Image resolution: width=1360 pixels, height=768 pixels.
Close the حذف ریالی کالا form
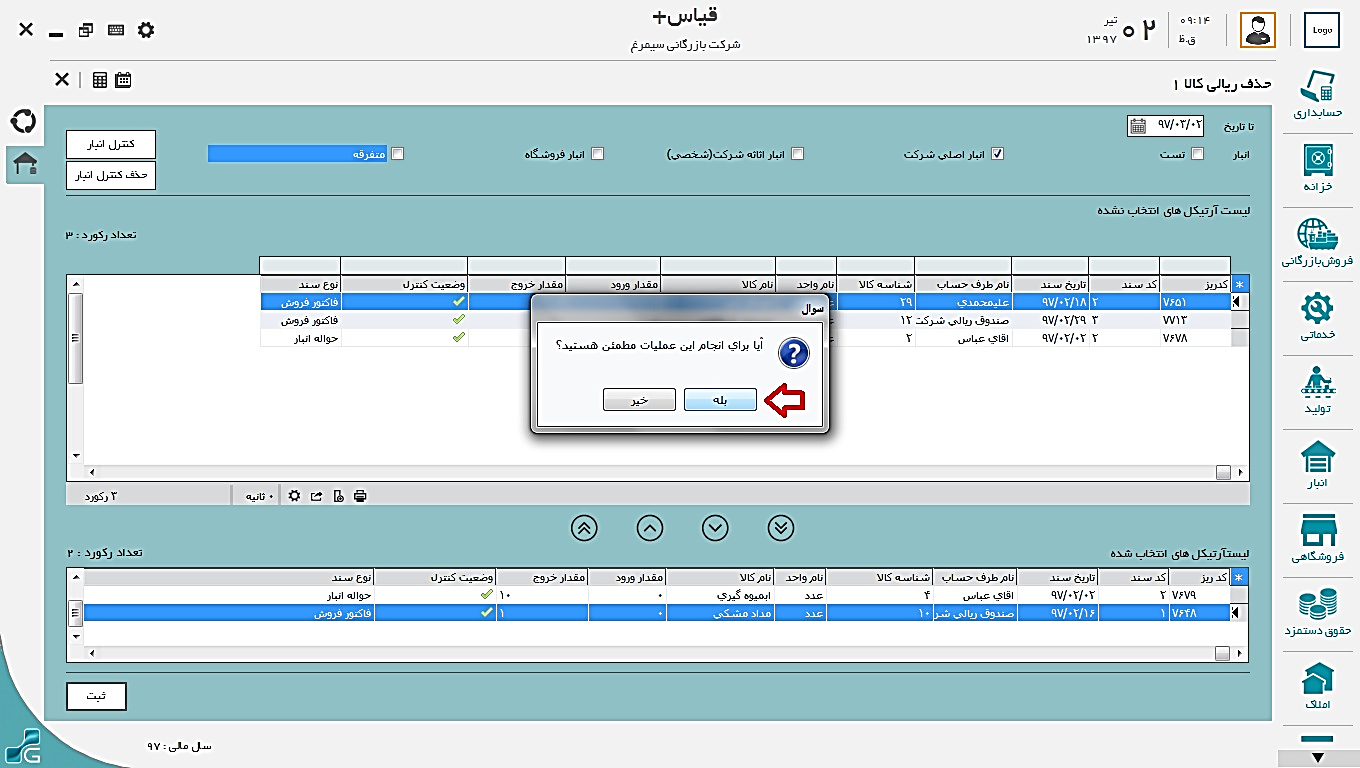click(62, 79)
